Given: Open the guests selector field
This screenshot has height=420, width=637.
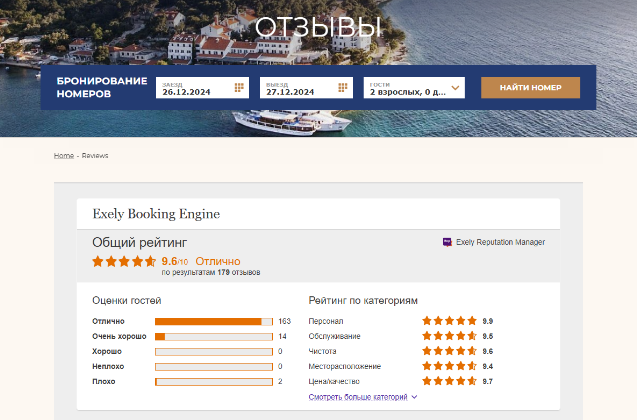Looking at the screenshot, I should 414,88.
